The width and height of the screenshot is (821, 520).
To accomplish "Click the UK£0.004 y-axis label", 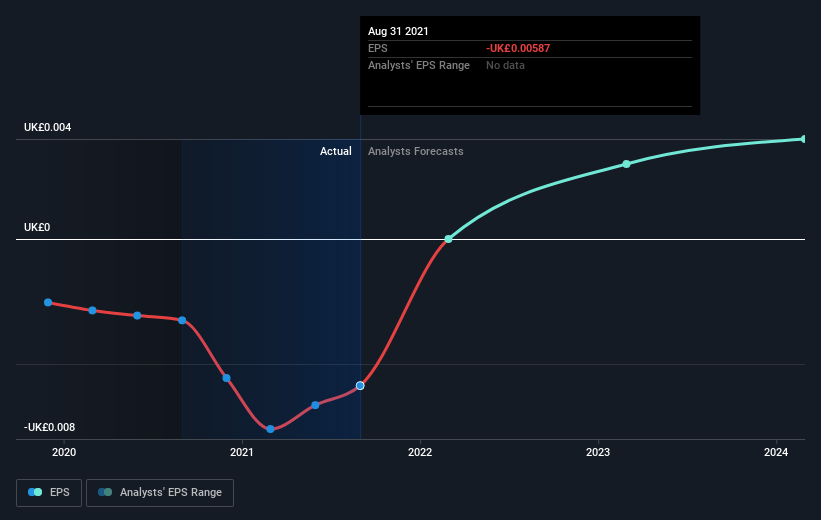I will (48, 127).
